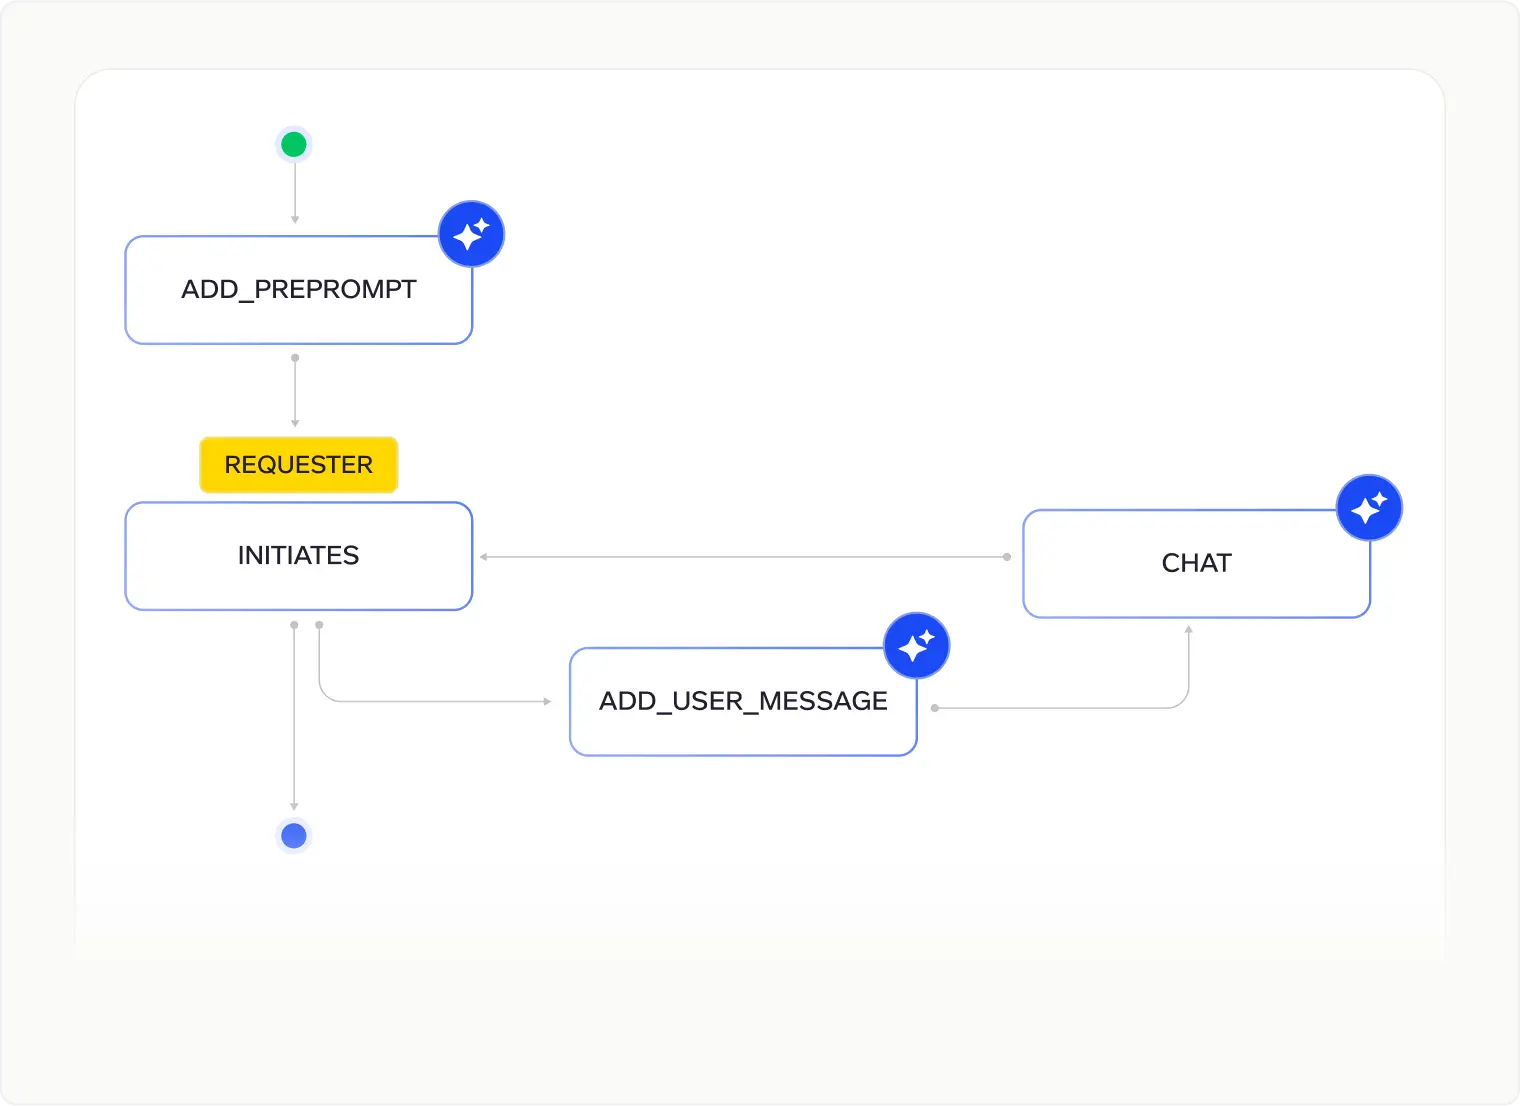Select the INITIATES node
The image size is (1520, 1106).
pos(298,556)
